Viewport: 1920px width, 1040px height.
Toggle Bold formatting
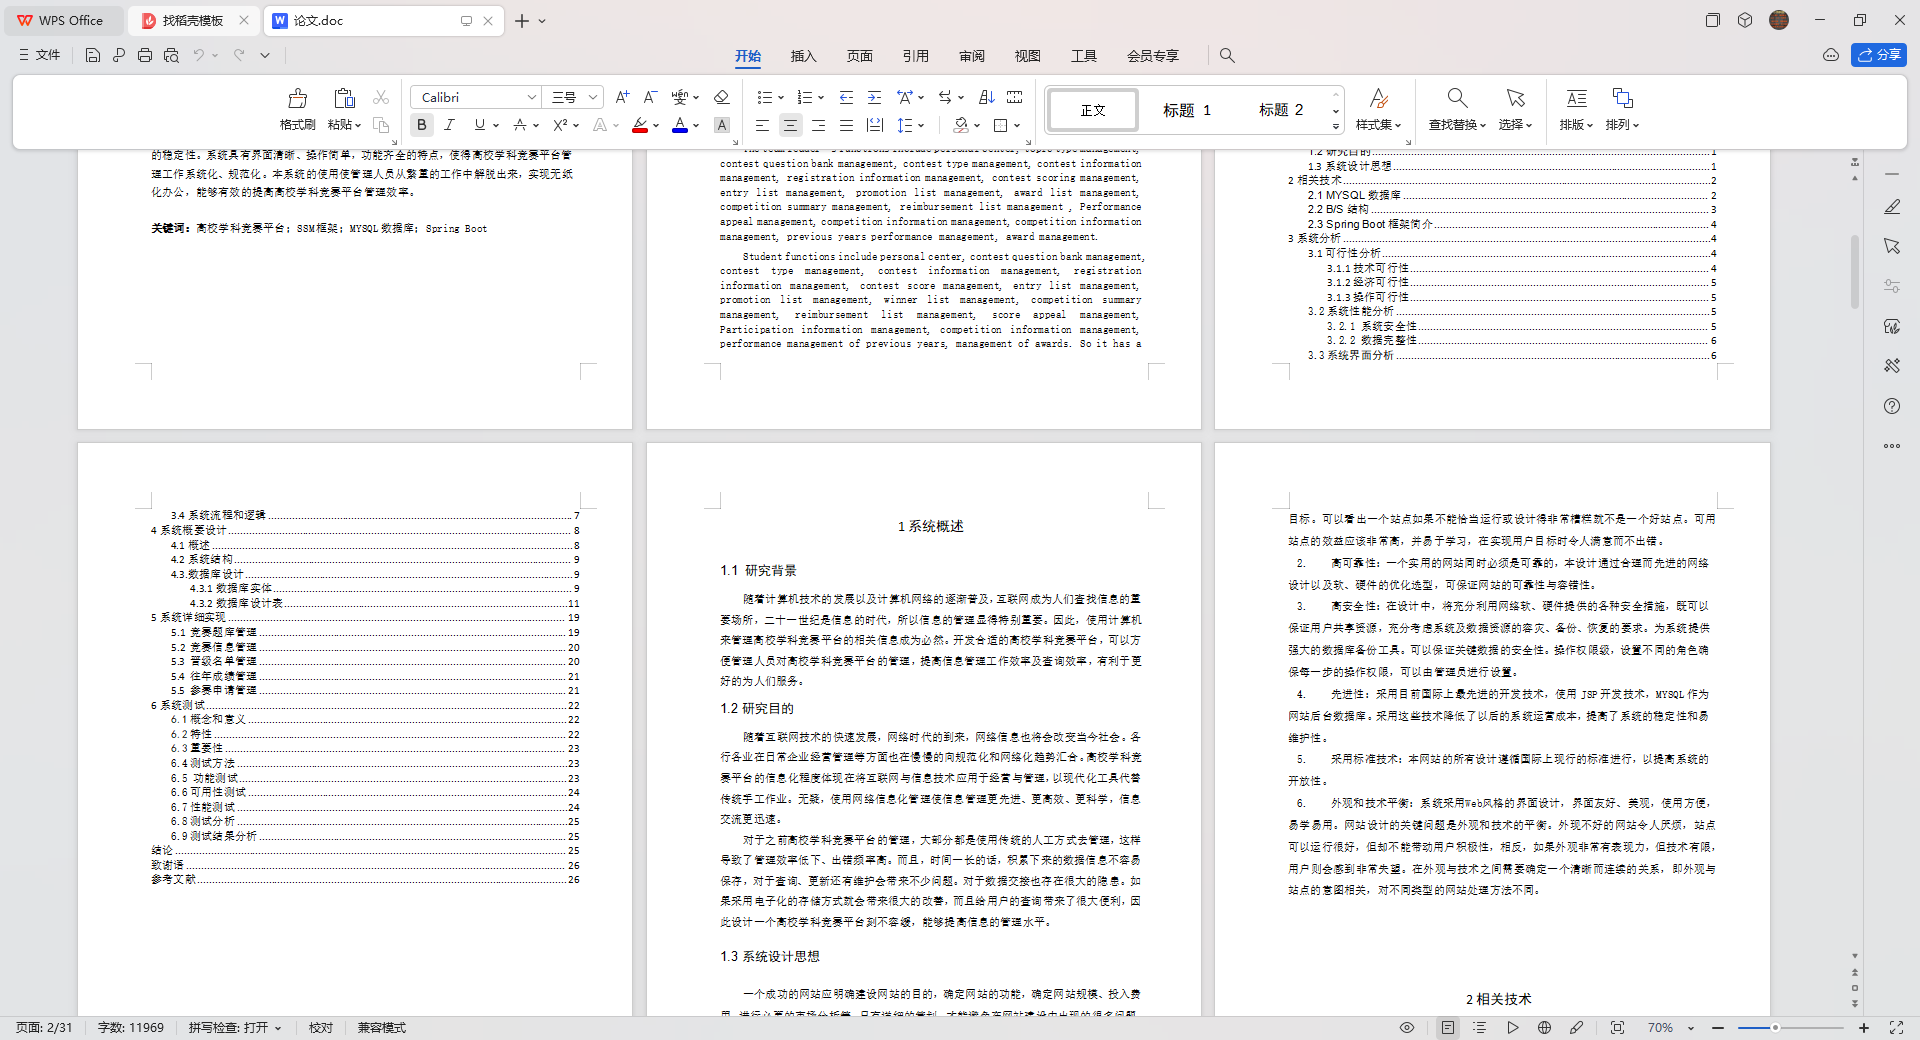pyautogui.click(x=421, y=125)
